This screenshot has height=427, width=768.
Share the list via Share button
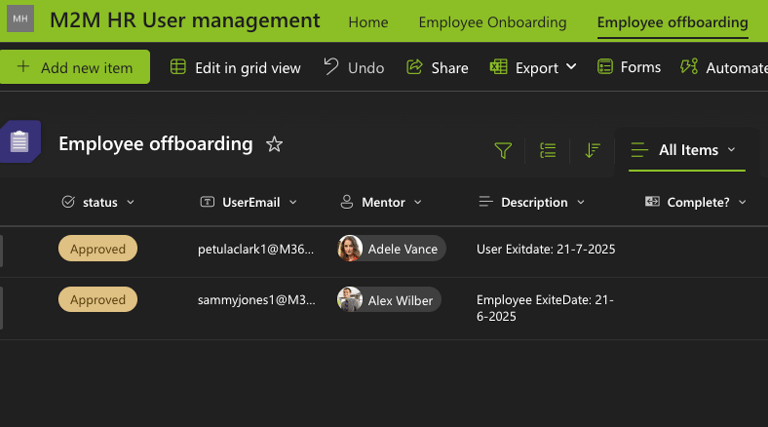click(437, 67)
